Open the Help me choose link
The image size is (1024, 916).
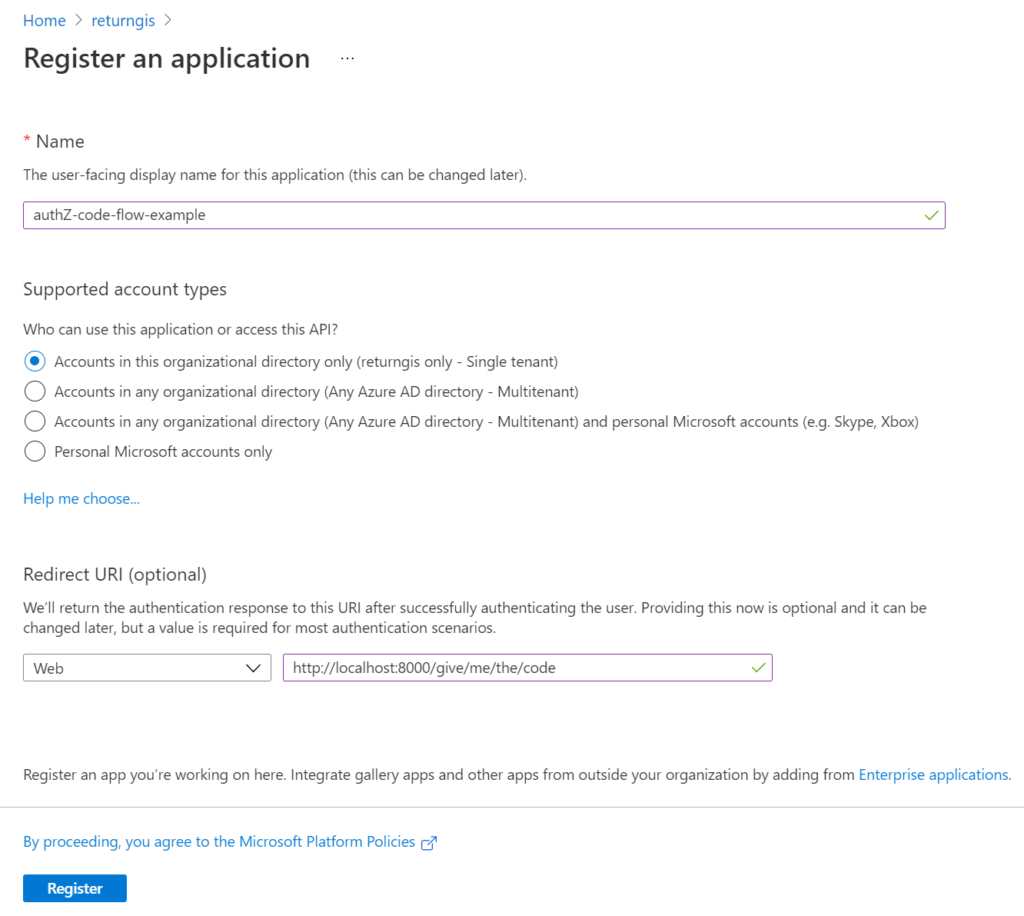(80, 498)
